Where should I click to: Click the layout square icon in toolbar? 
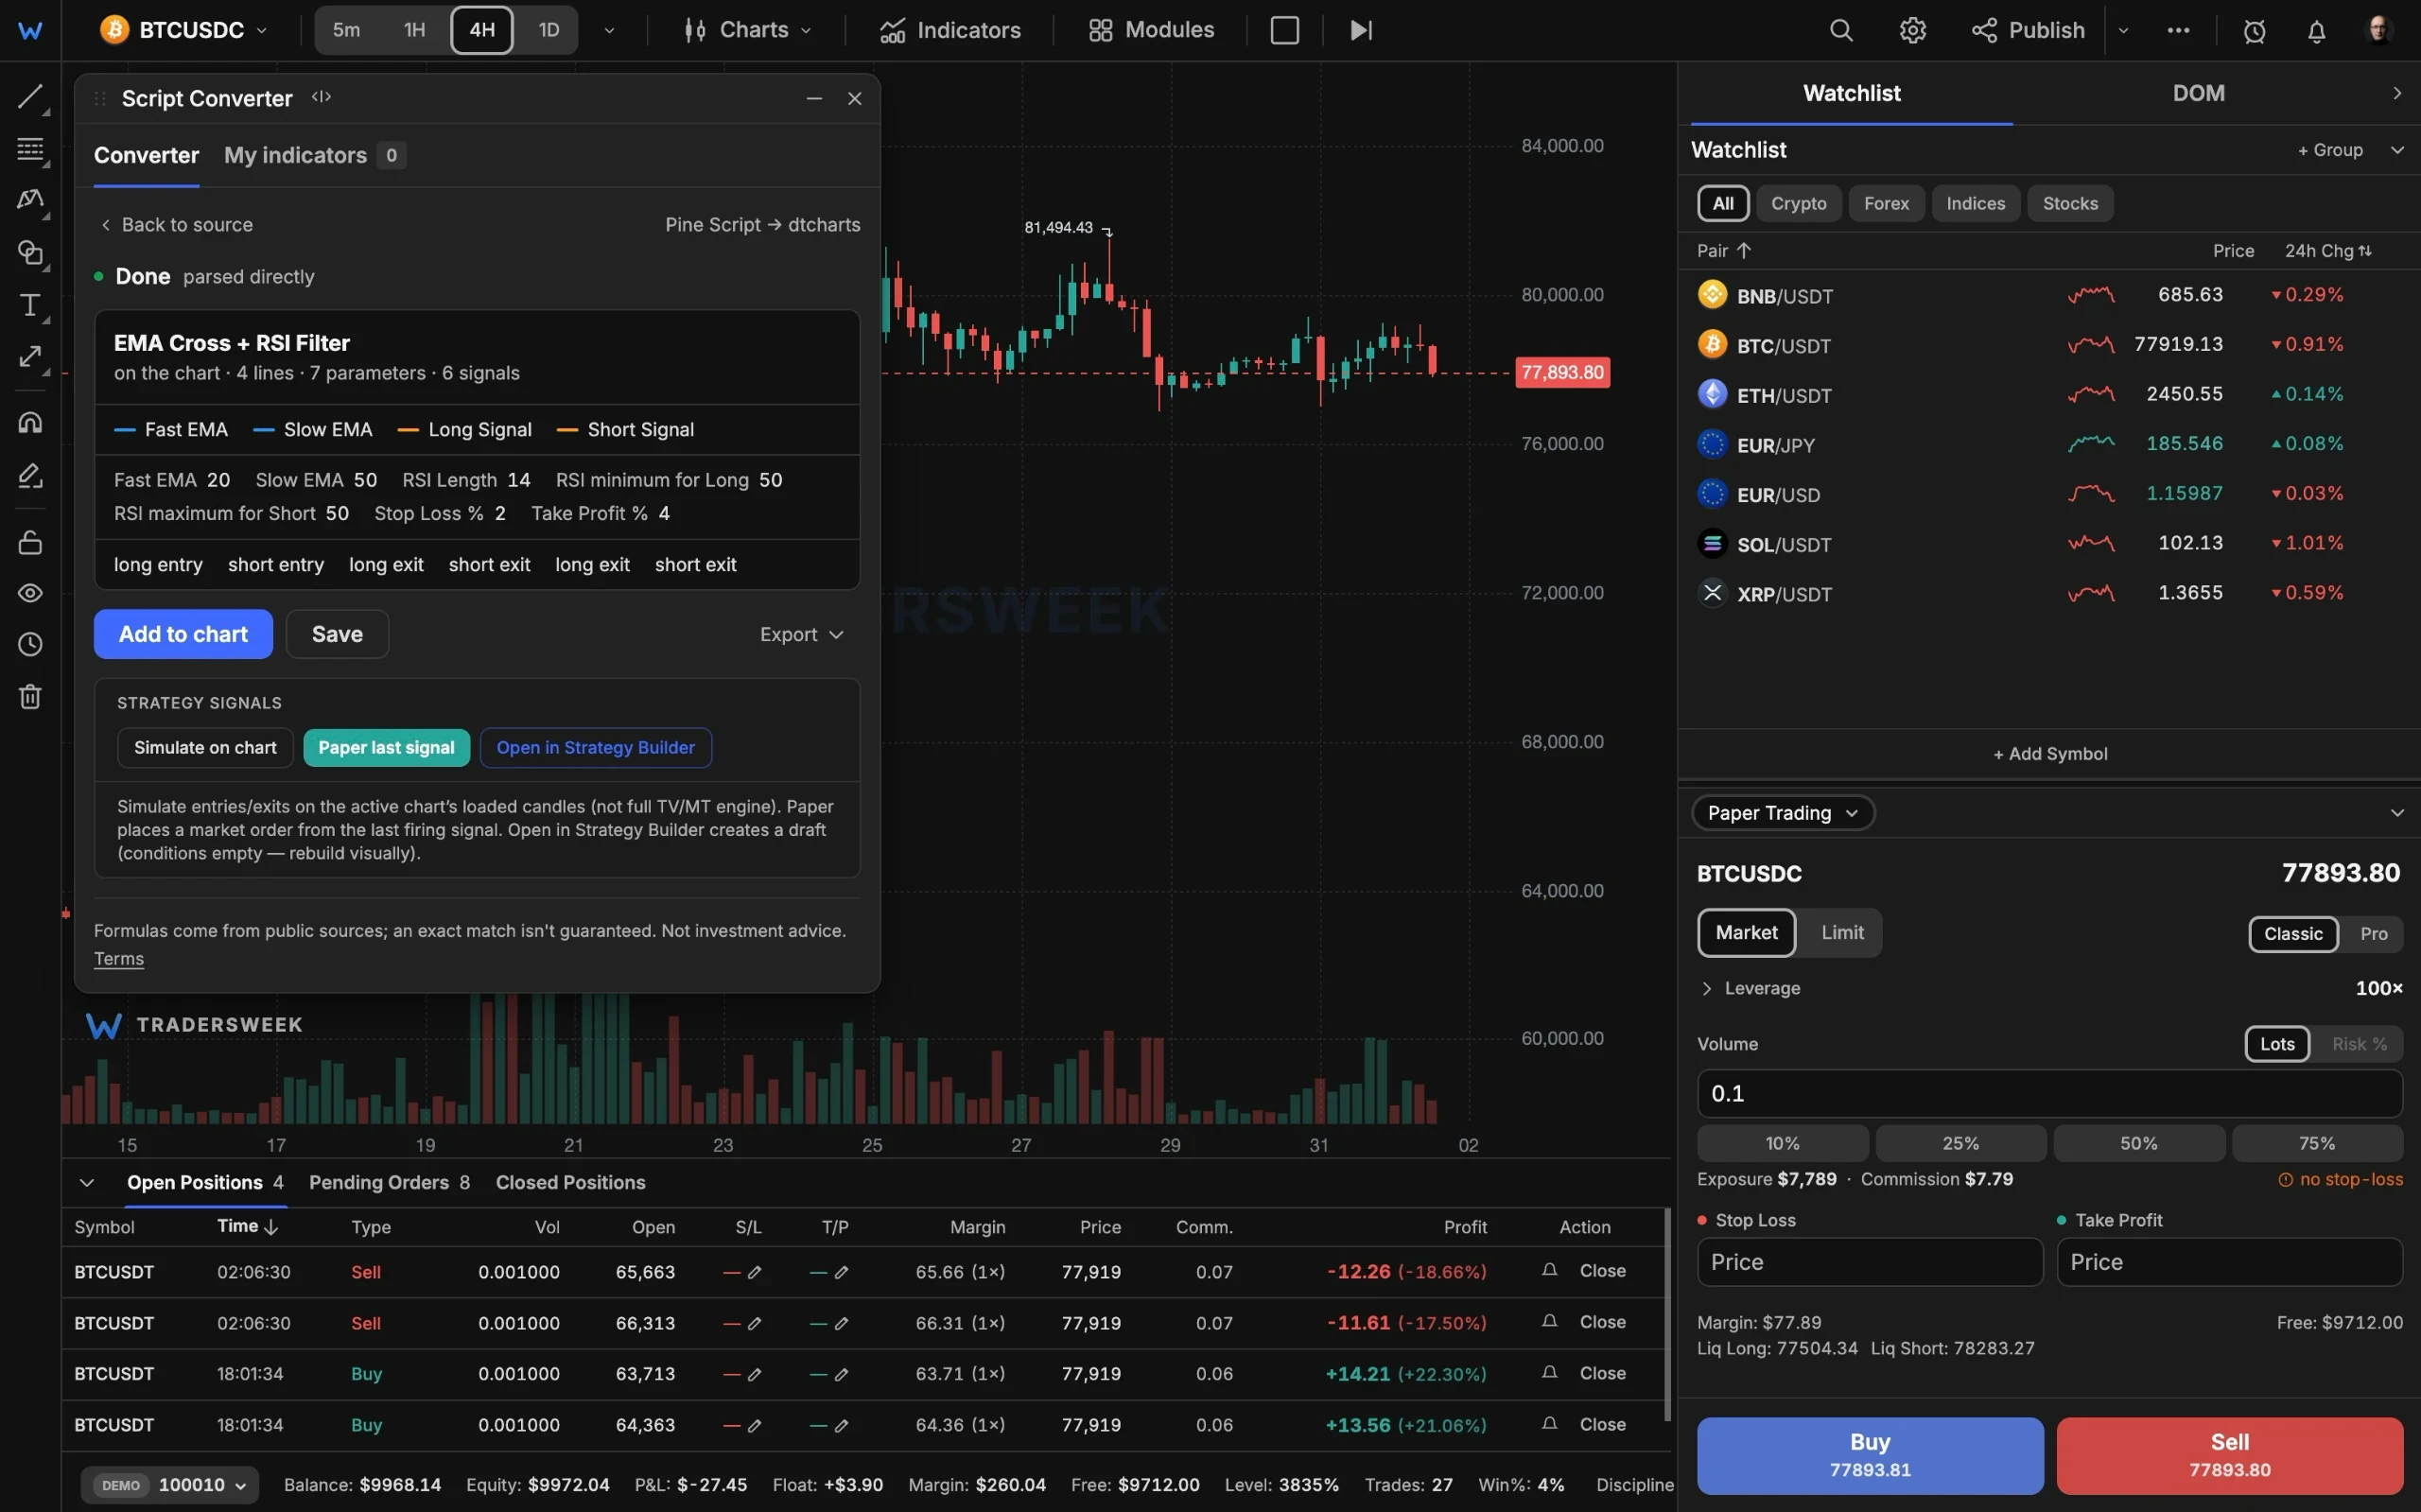point(1284,30)
